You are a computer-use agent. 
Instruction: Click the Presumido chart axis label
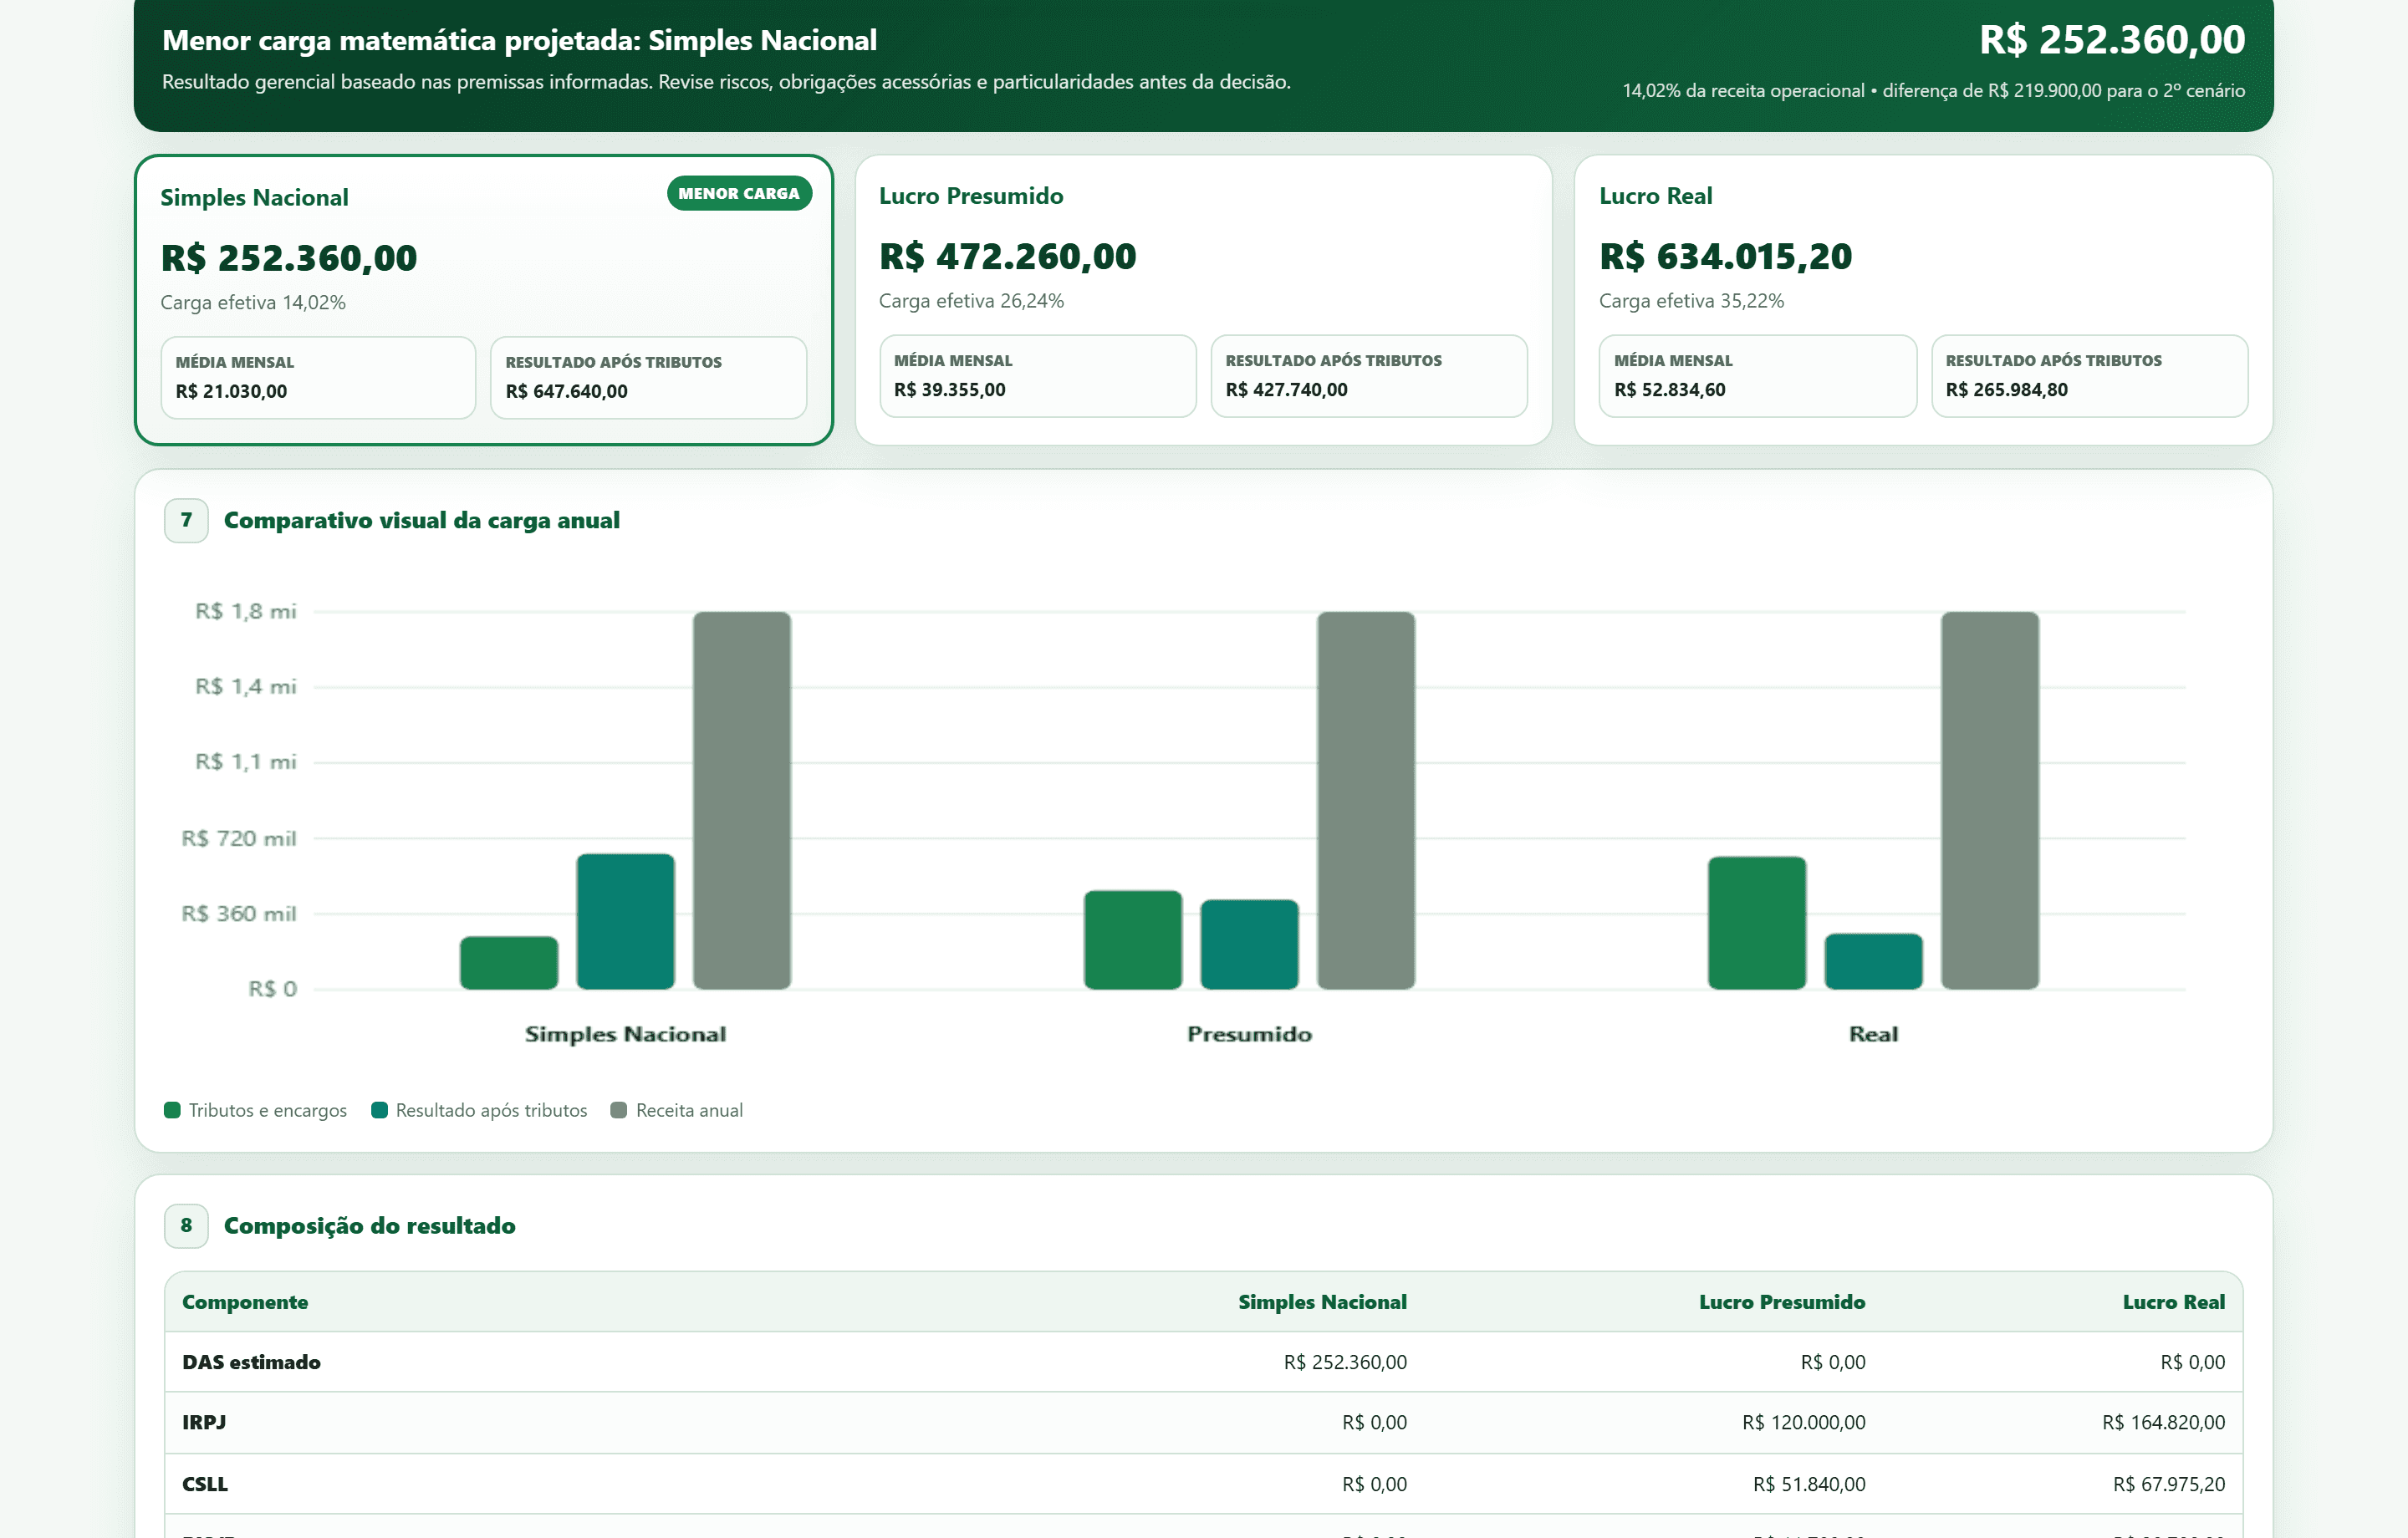[1249, 1034]
